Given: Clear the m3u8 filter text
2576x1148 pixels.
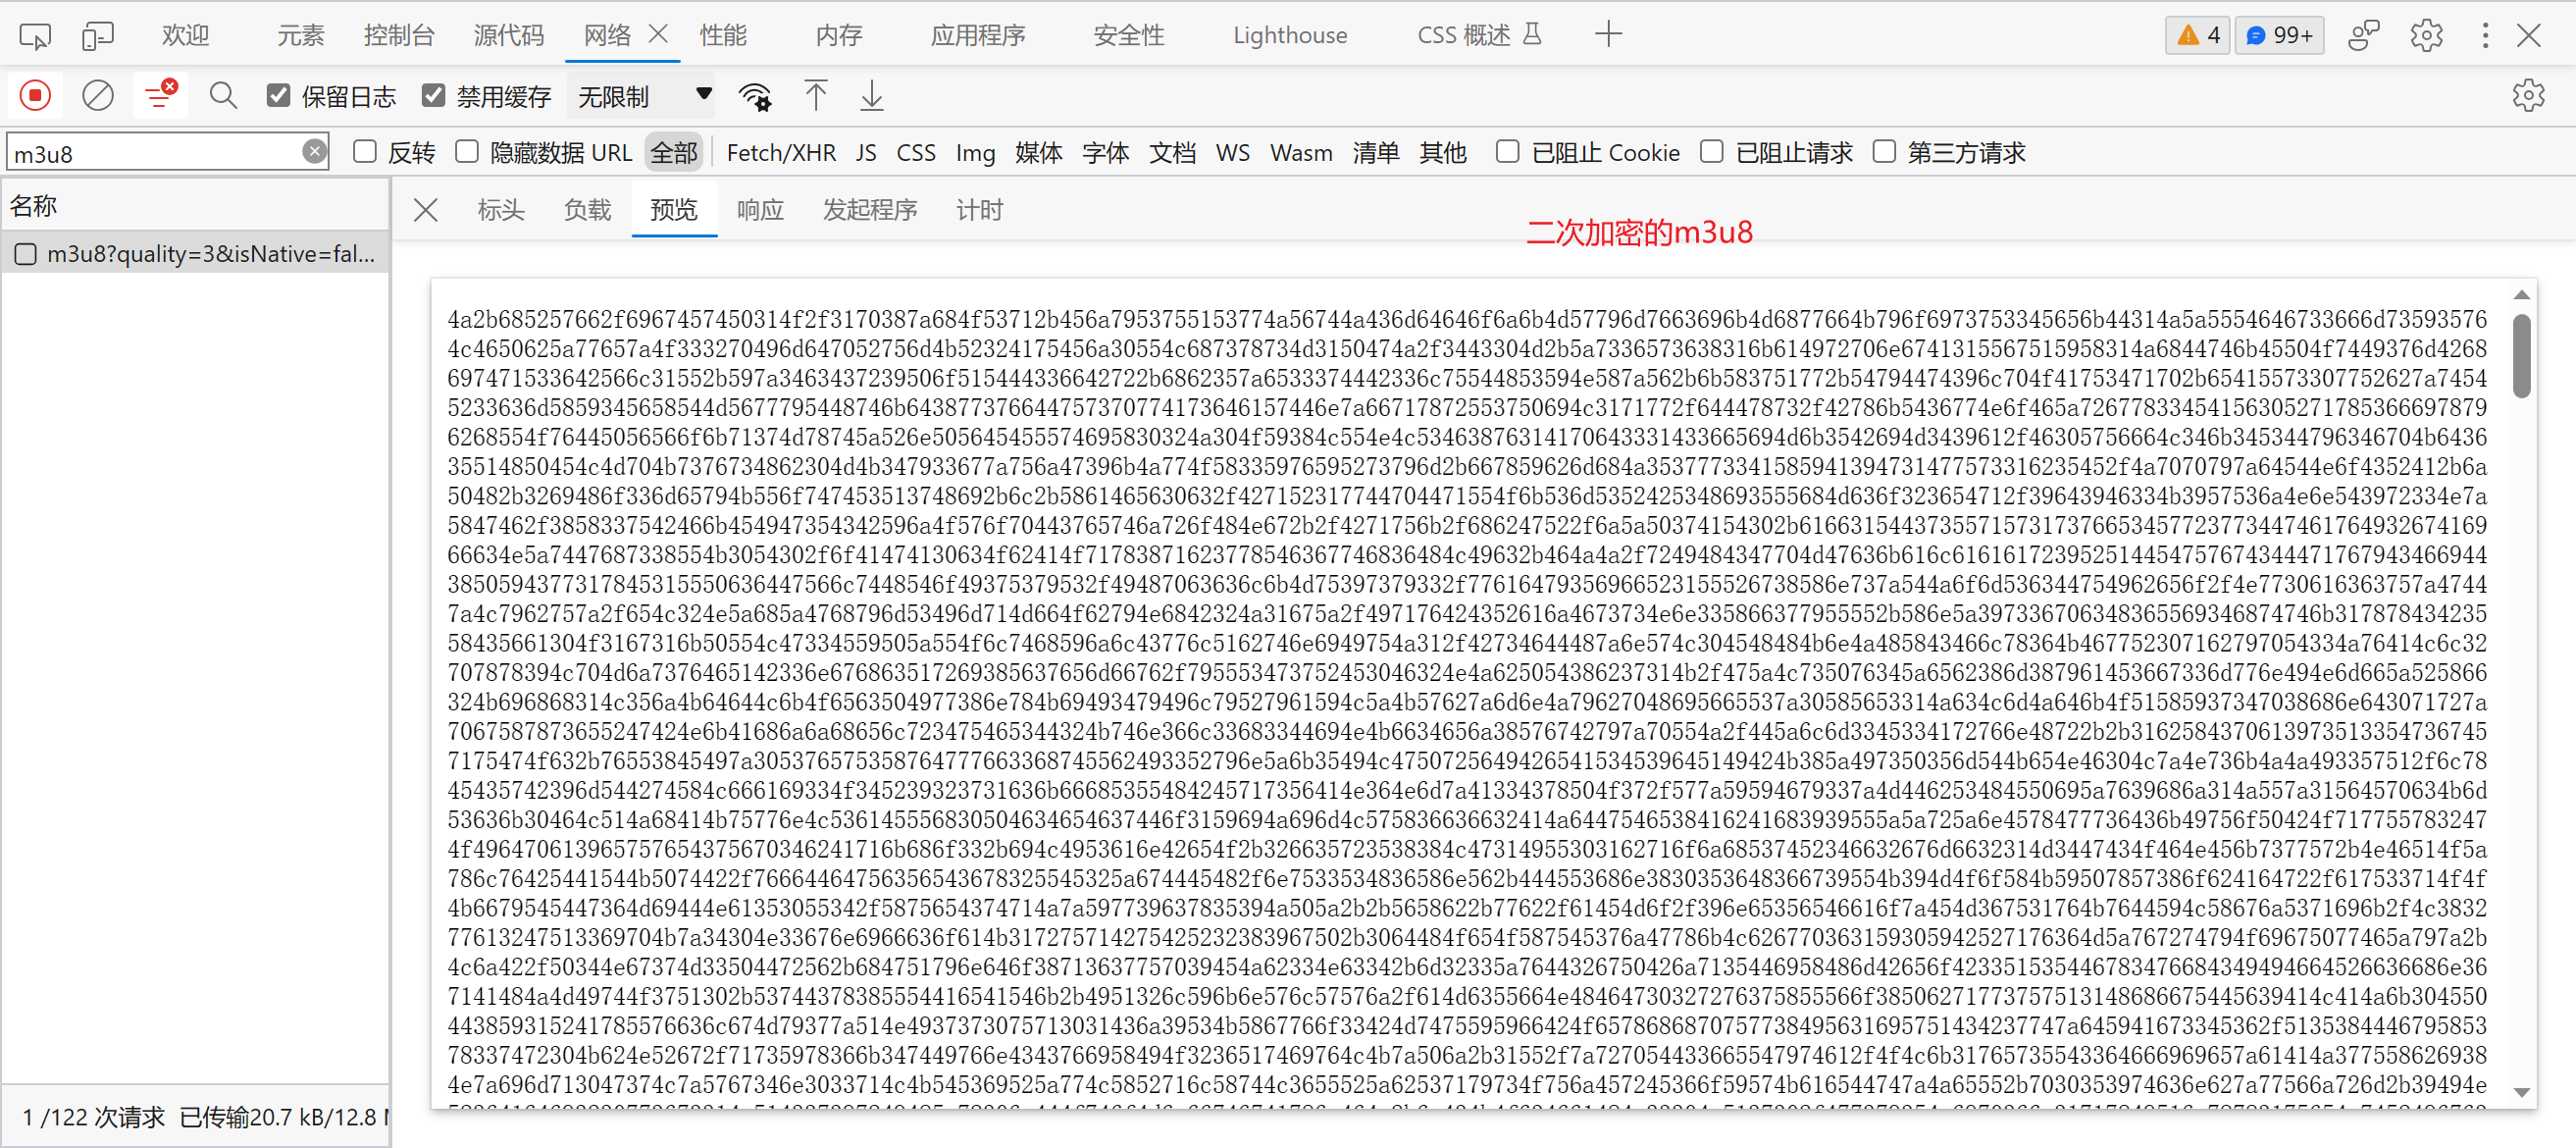Looking at the screenshot, I should tap(313, 151).
